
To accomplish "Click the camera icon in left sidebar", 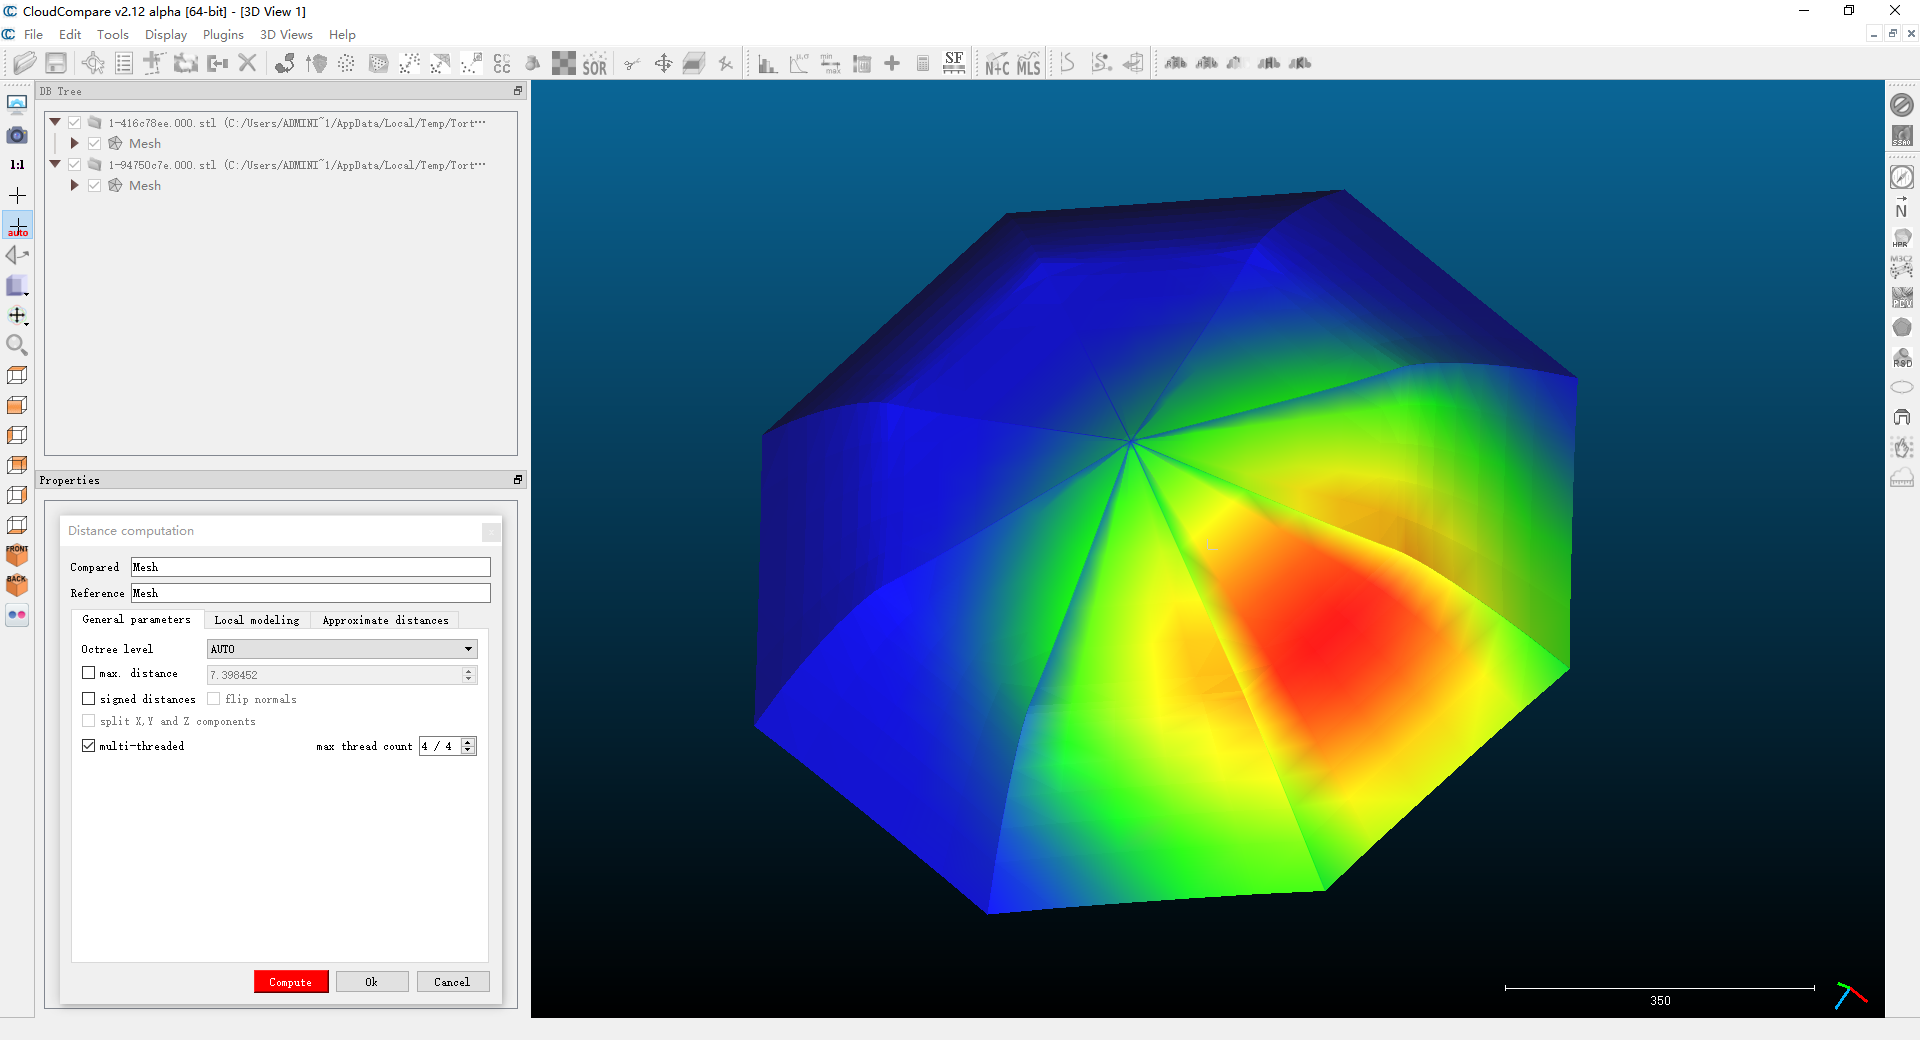I will tap(17, 135).
